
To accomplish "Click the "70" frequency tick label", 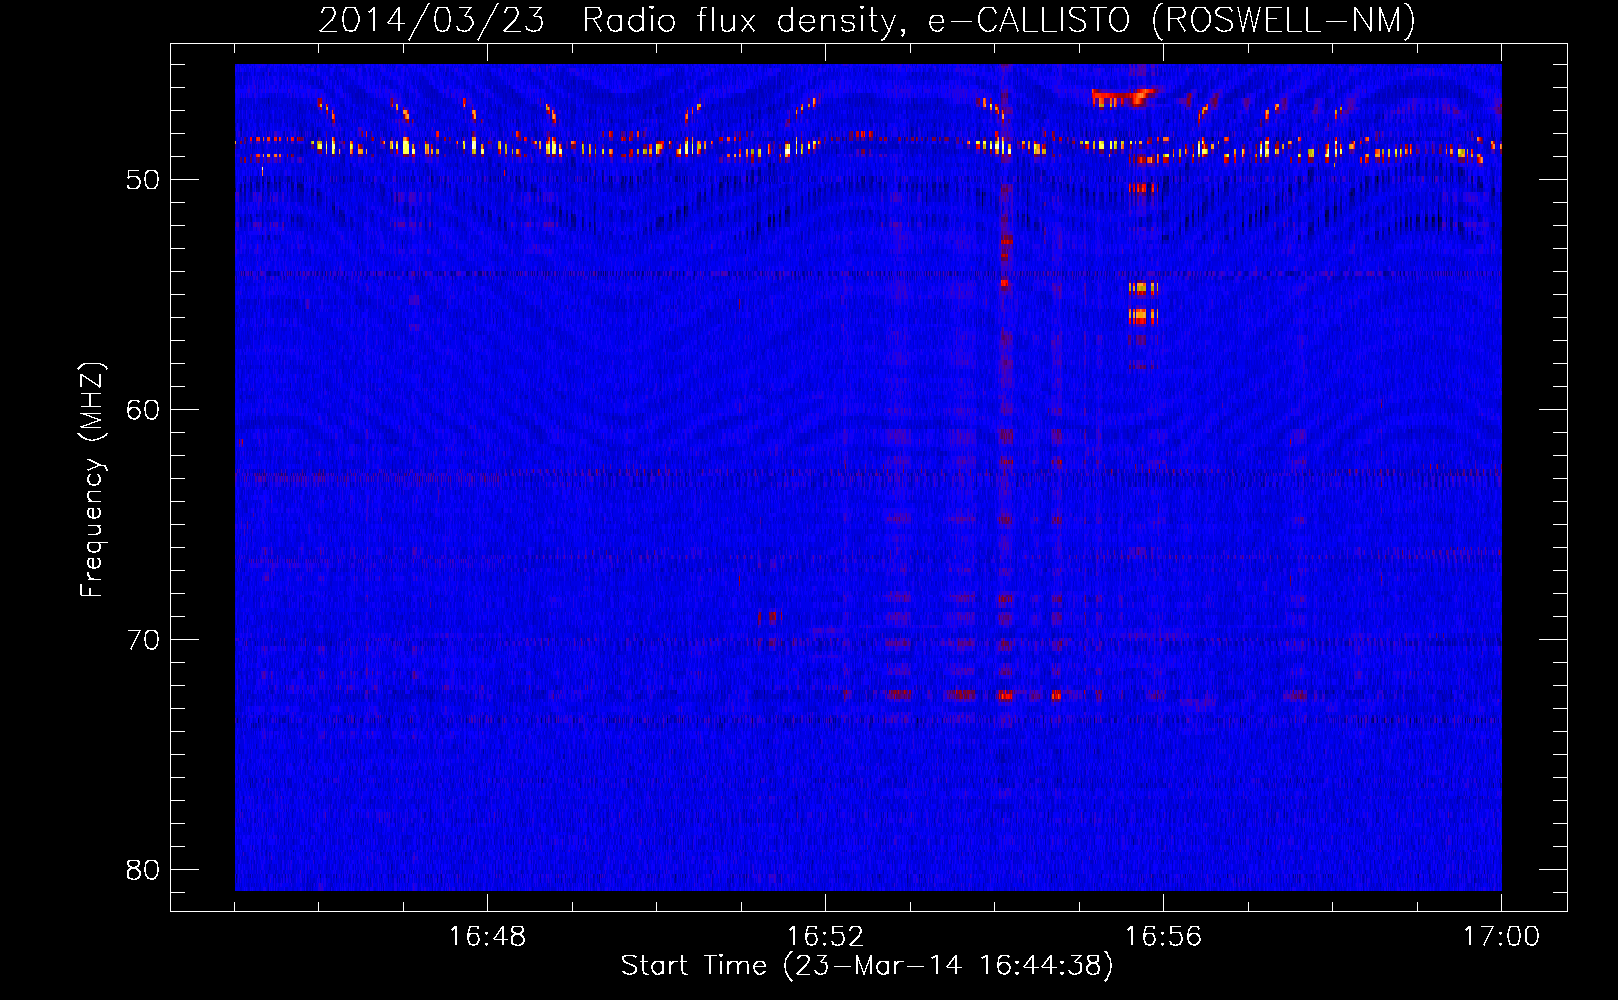I will click(x=143, y=640).
